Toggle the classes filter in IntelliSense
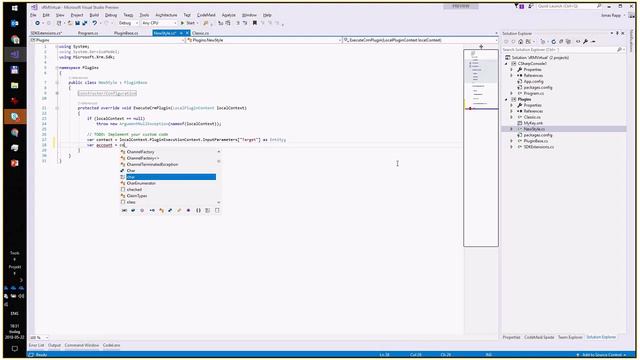 pos(162,210)
